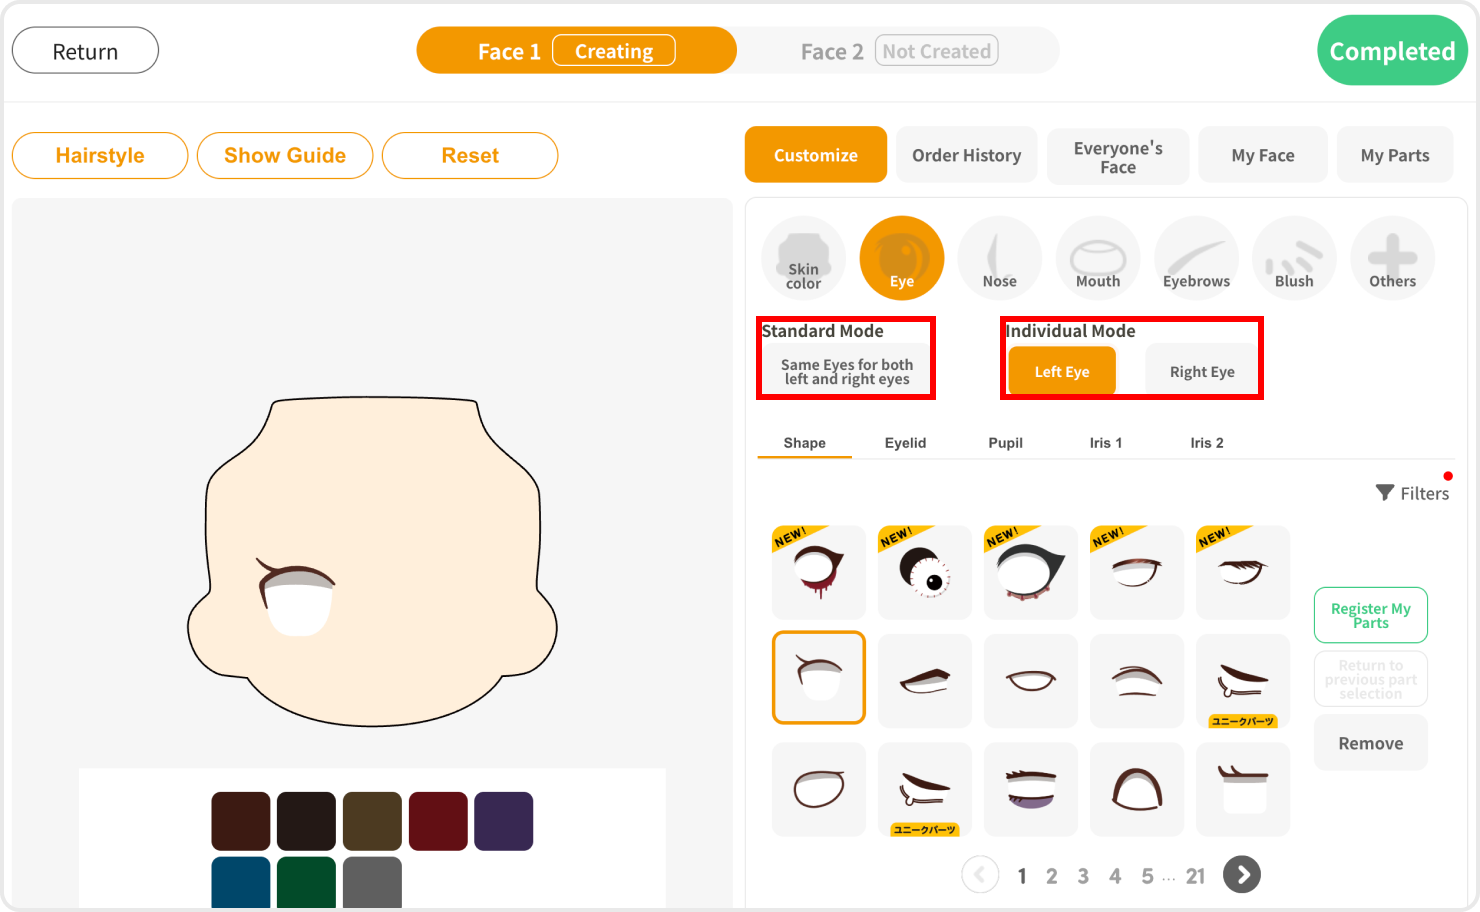Screen dimensions: 1480x912
Task: Select the Others category icon
Action: point(1392,258)
